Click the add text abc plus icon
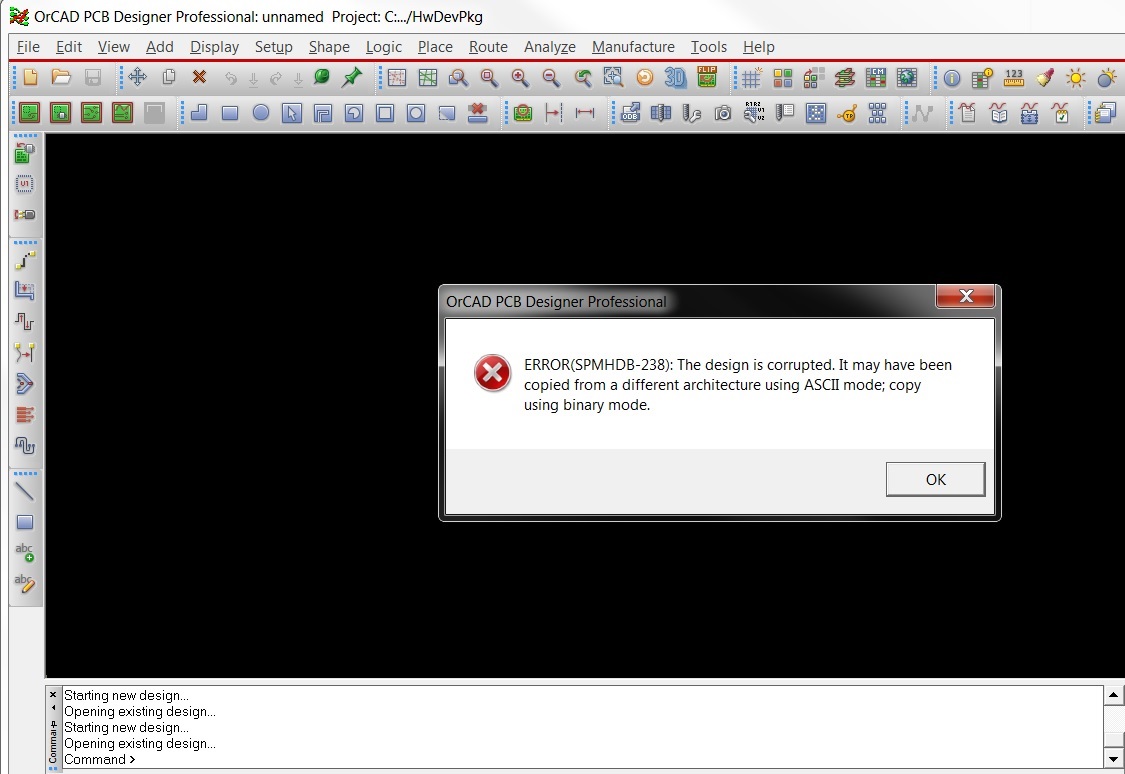The image size is (1125, 774). pos(24,552)
